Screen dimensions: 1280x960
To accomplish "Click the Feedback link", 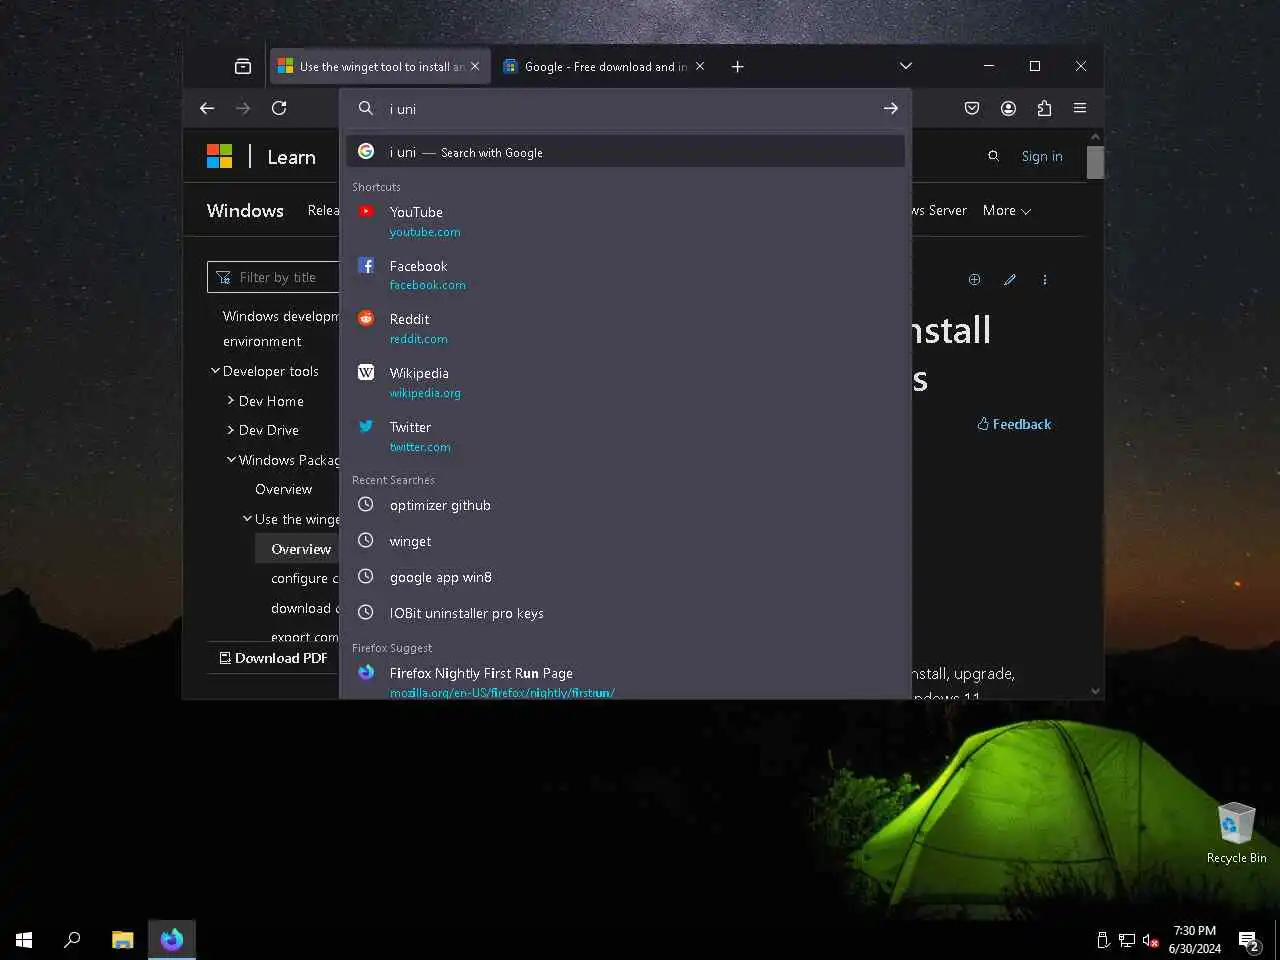I will point(1014,424).
